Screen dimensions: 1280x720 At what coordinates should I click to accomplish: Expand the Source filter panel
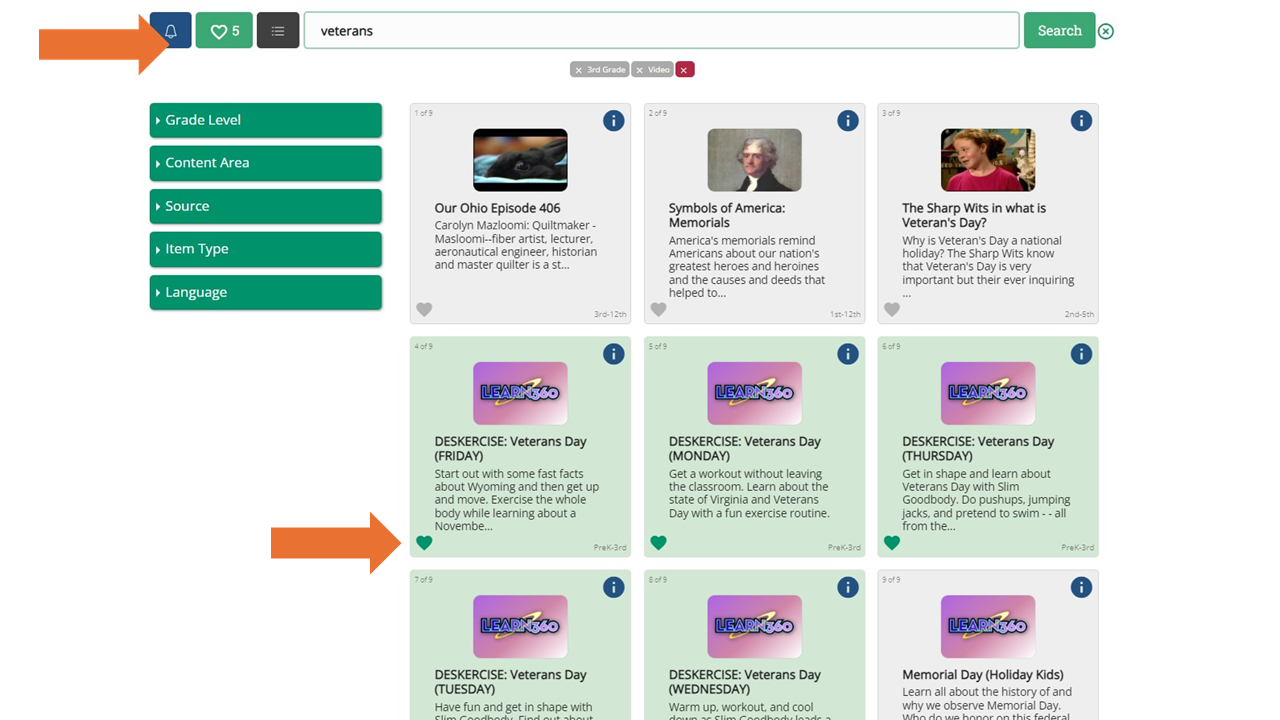[266, 206]
